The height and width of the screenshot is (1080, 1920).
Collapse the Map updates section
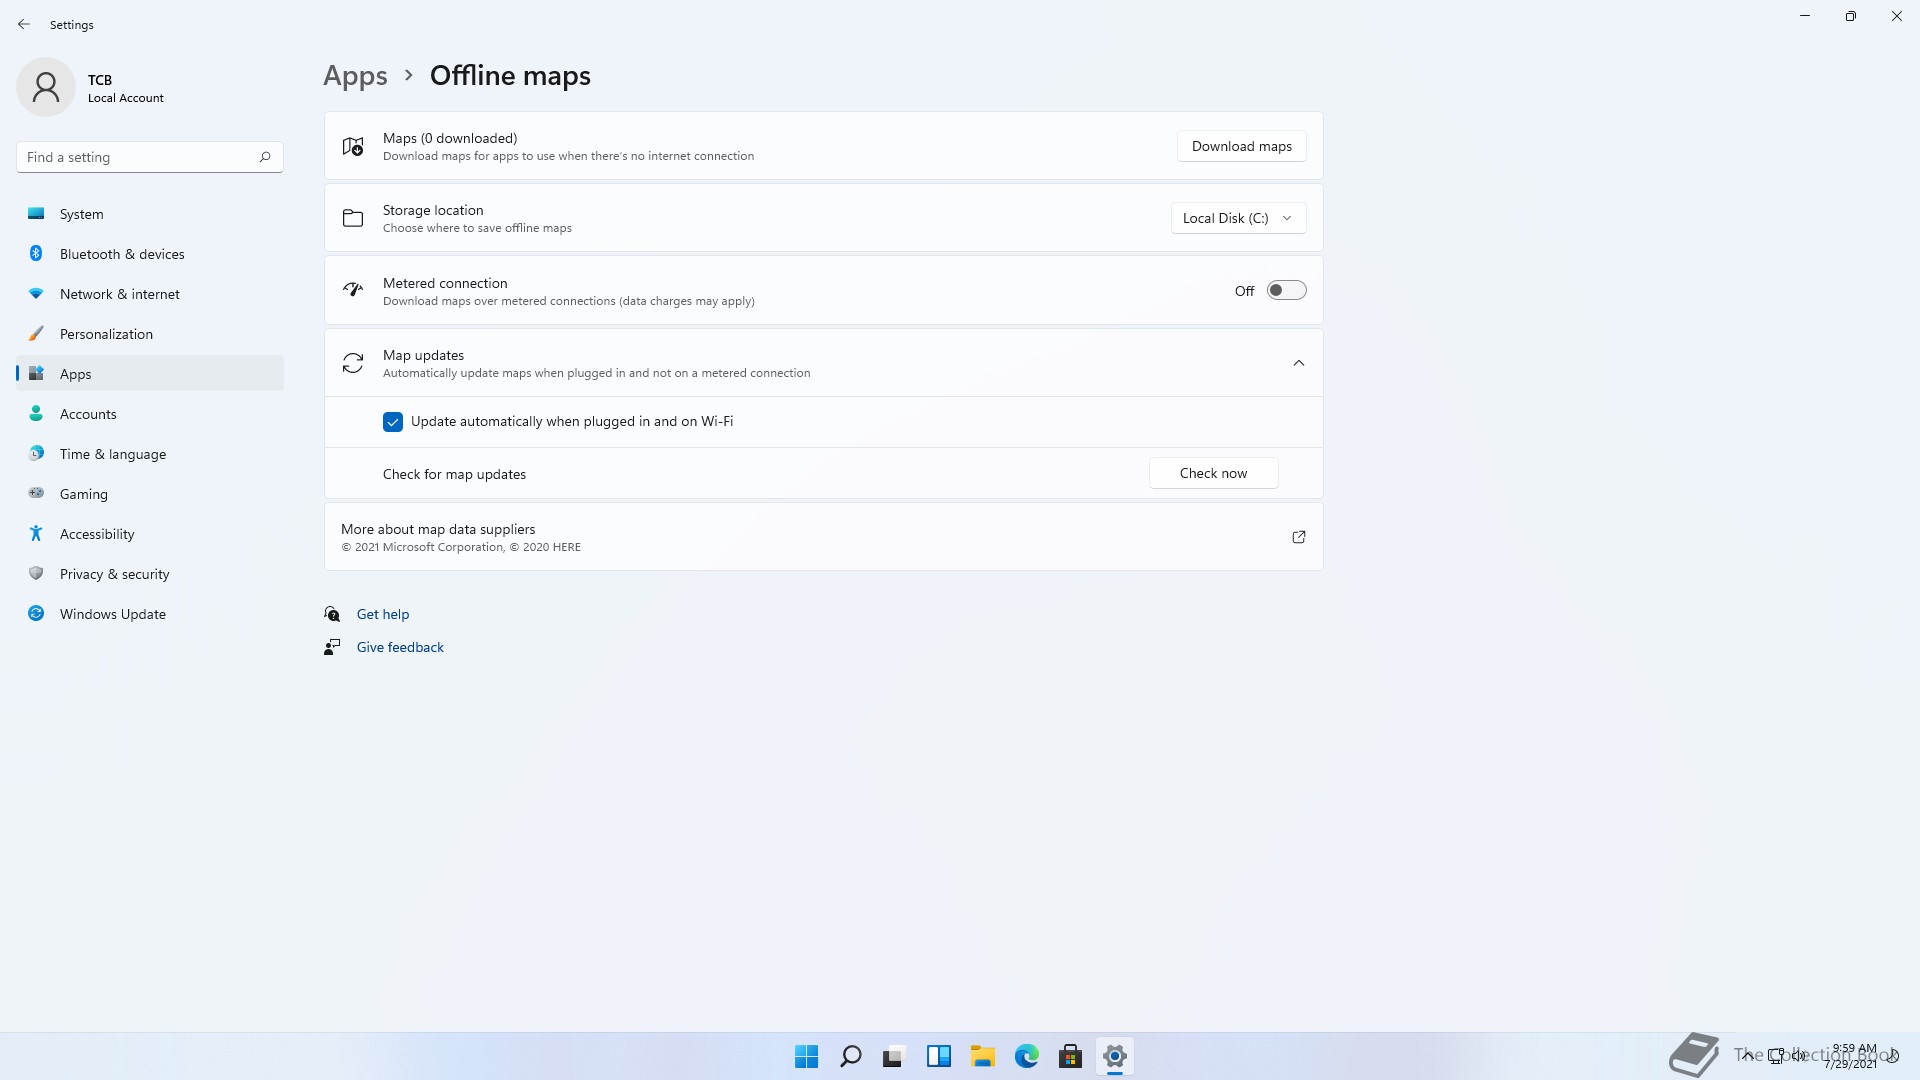tap(1298, 363)
